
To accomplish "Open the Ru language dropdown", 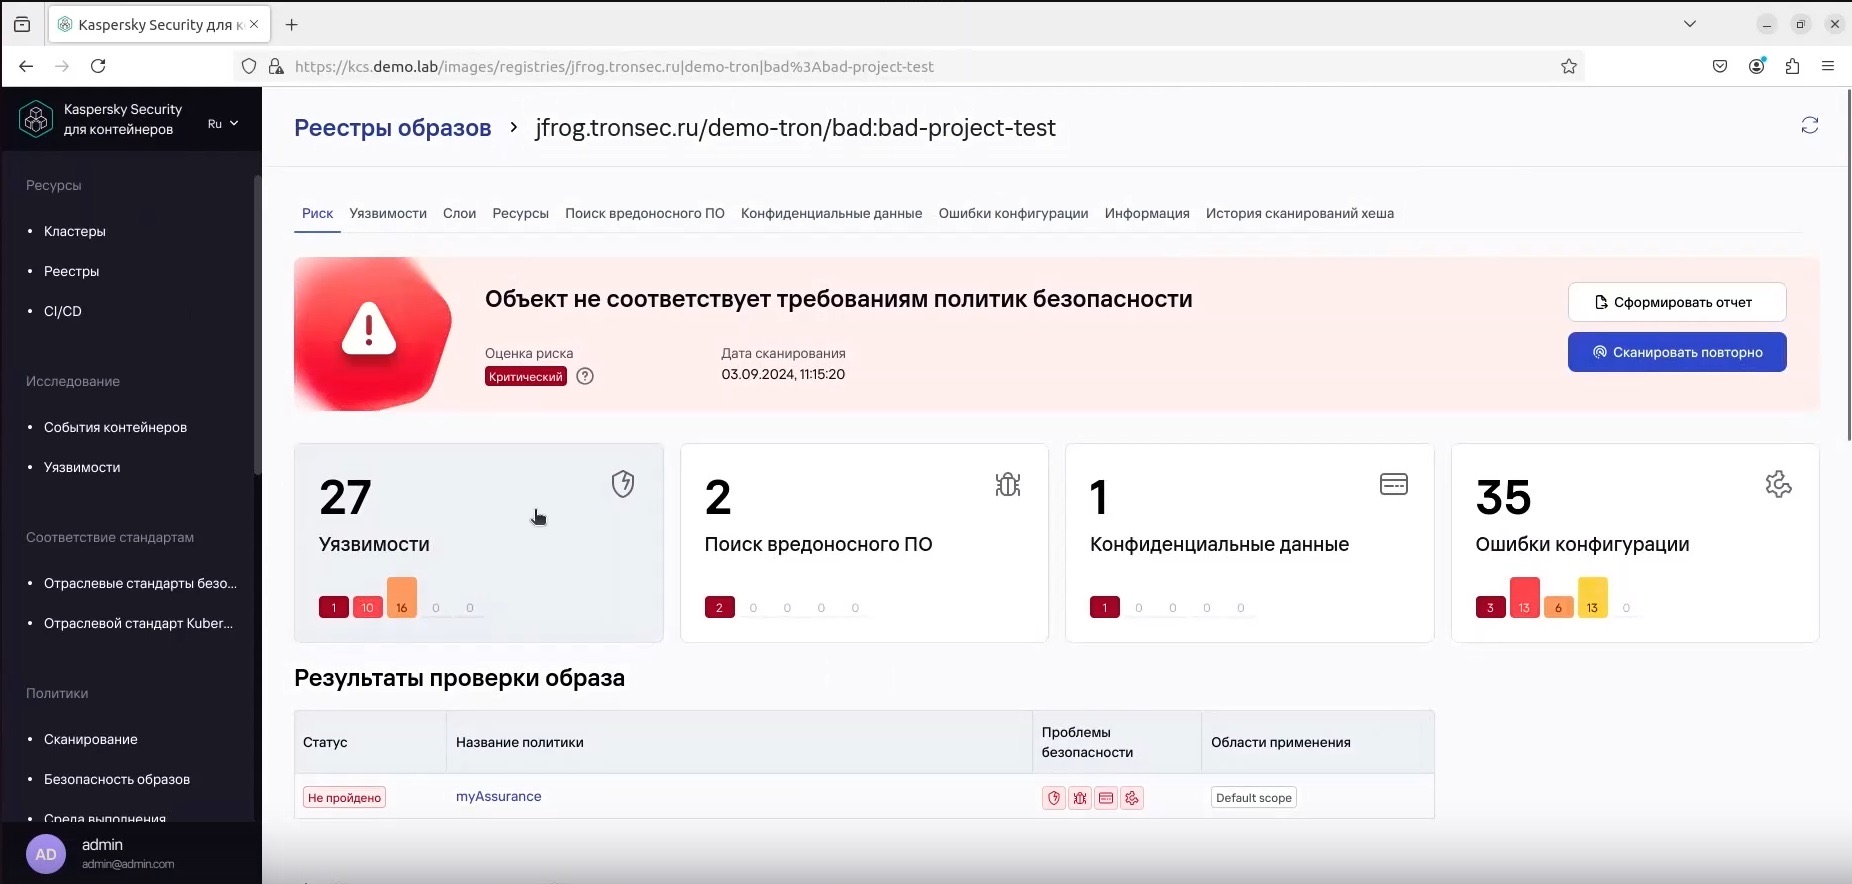I will (x=223, y=123).
